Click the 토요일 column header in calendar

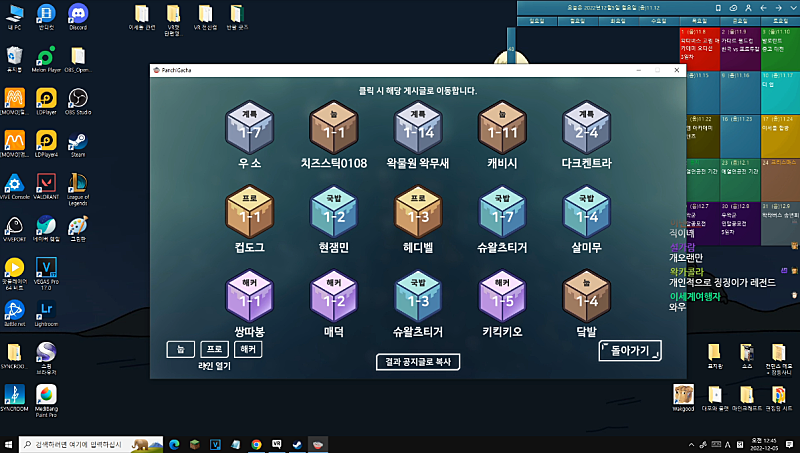click(x=780, y=21)
